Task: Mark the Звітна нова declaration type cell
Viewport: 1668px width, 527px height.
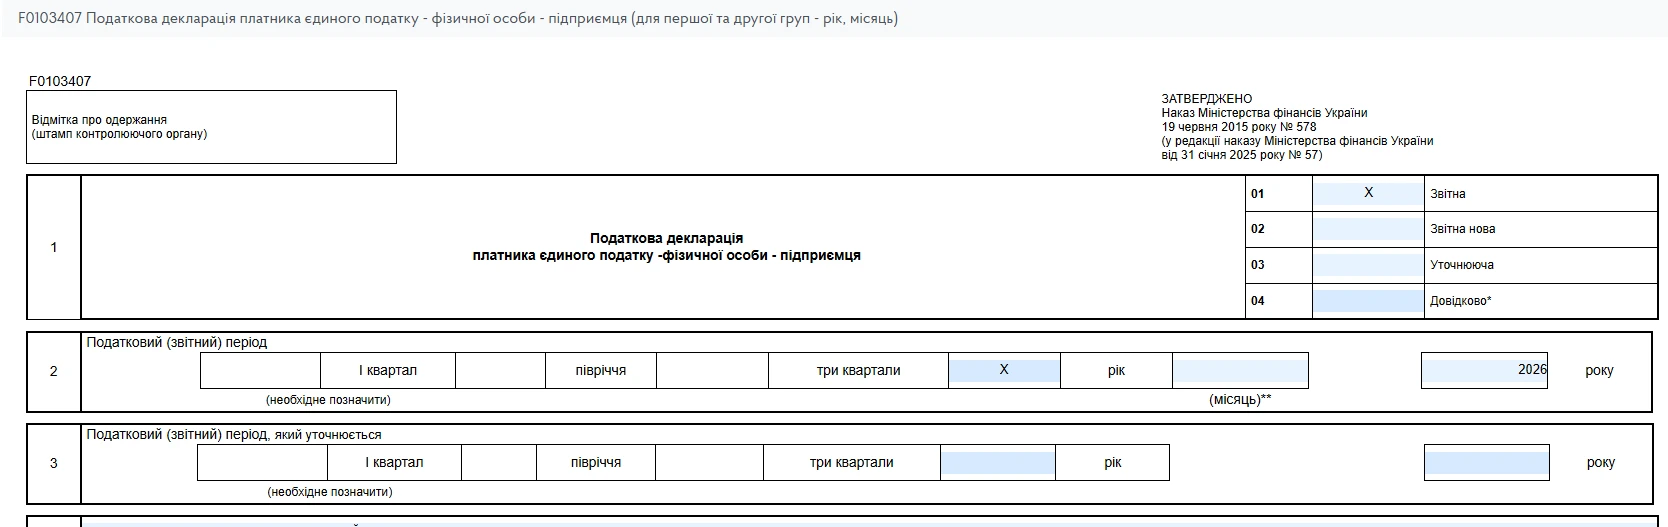Action: tap(1368, 229)
